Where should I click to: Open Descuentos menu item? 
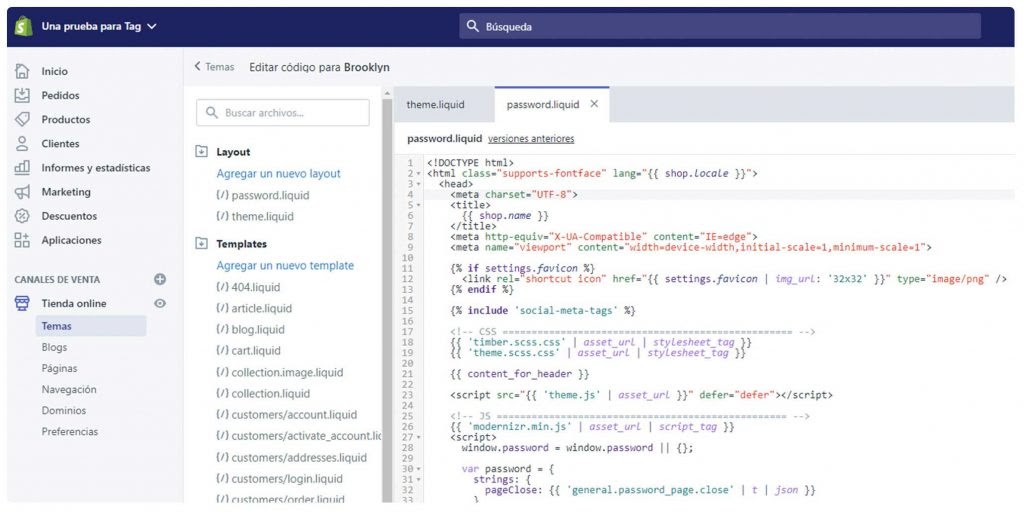[x=69, y=216]
